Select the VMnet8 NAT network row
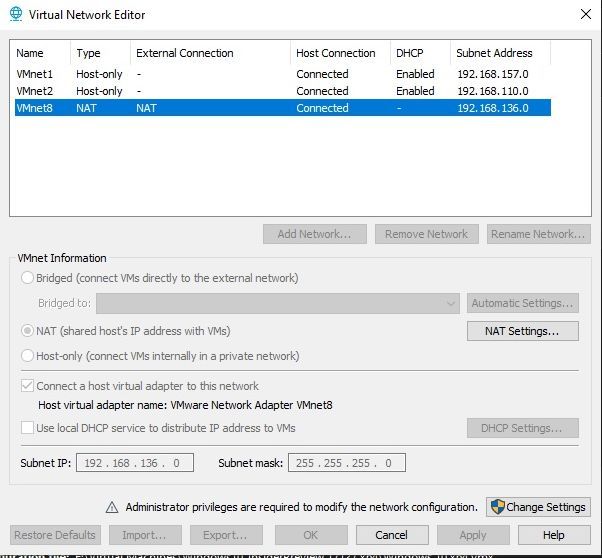This screenshot has width=602, height=558. coord(283,108)
